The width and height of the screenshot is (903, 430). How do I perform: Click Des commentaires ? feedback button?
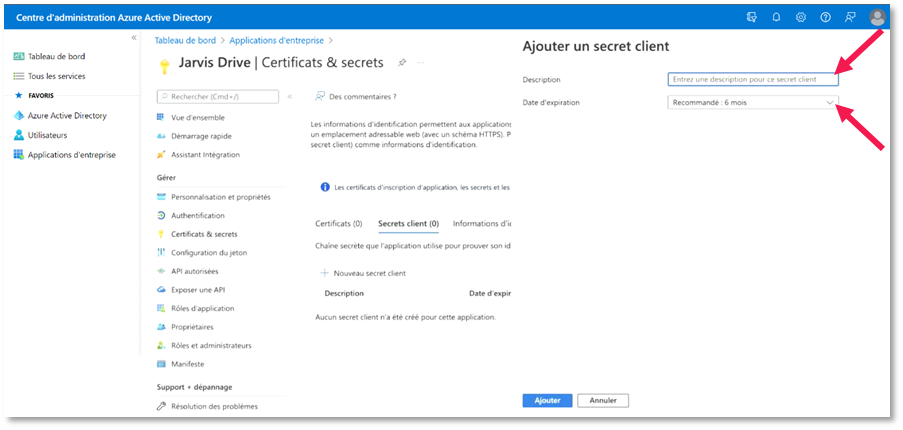point(355,97)
